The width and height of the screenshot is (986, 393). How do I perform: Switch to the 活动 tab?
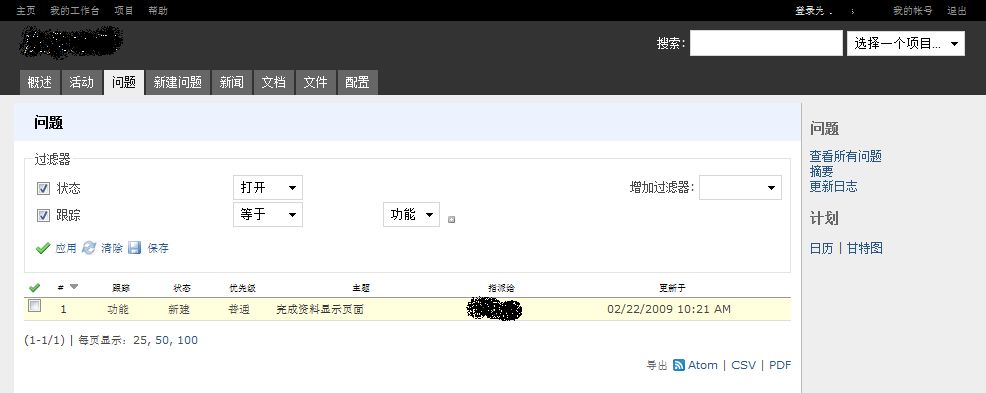pyautogui.click(x=81, y=82)
